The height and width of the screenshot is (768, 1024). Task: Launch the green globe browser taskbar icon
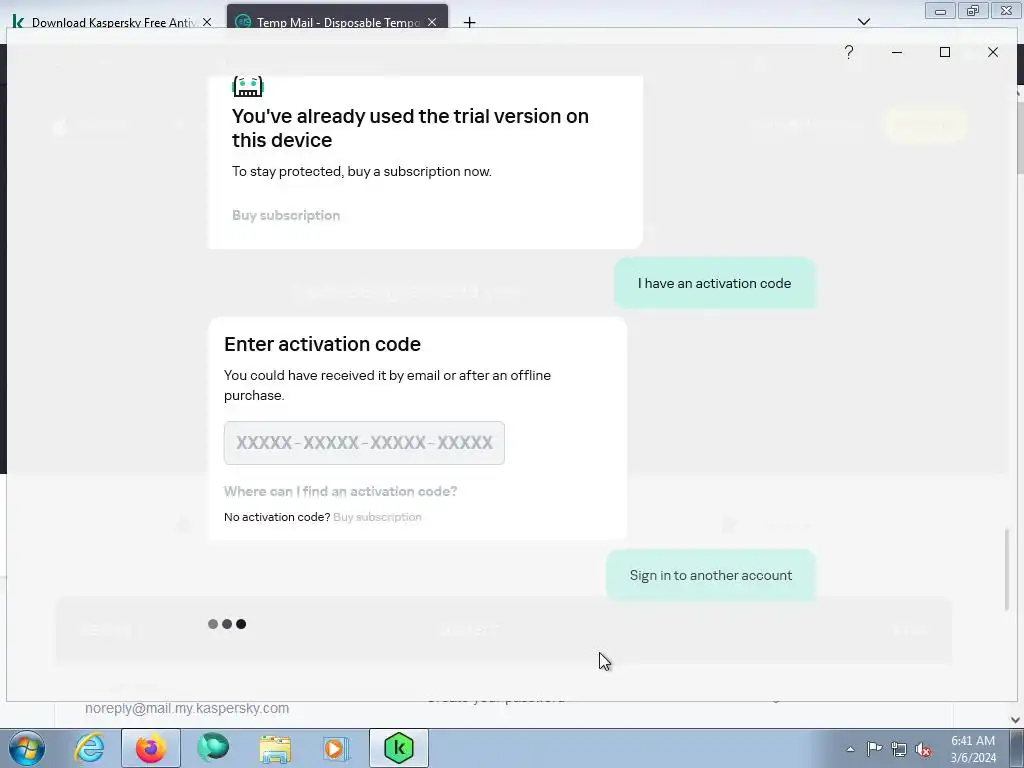pos(213,748)
